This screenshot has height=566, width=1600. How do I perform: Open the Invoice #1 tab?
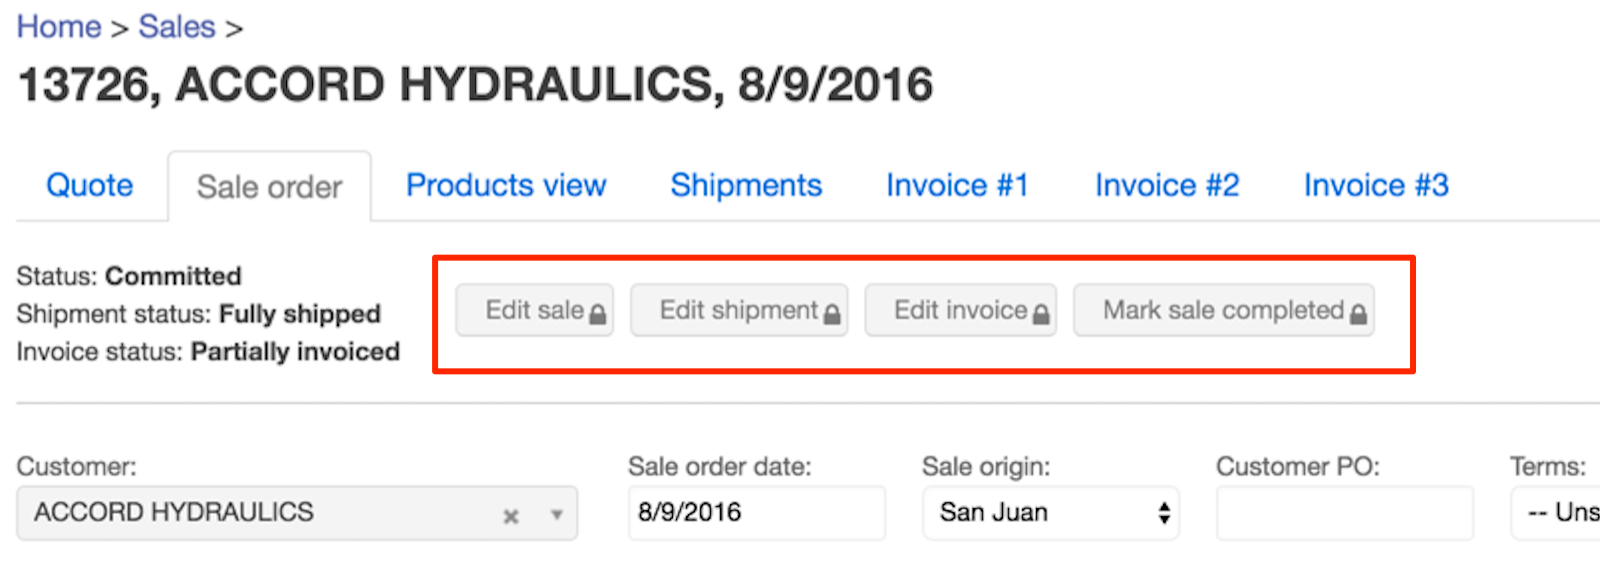click(x=957, y=185)
